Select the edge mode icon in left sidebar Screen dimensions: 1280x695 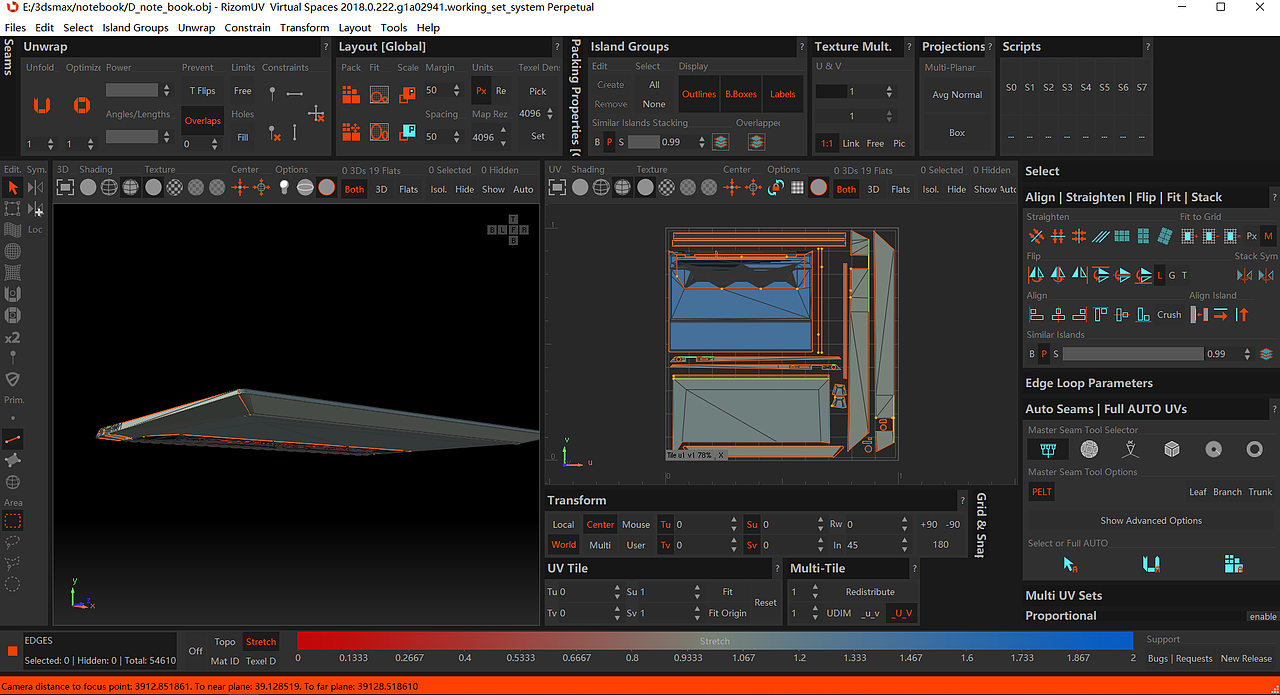[x=13, y=439]
